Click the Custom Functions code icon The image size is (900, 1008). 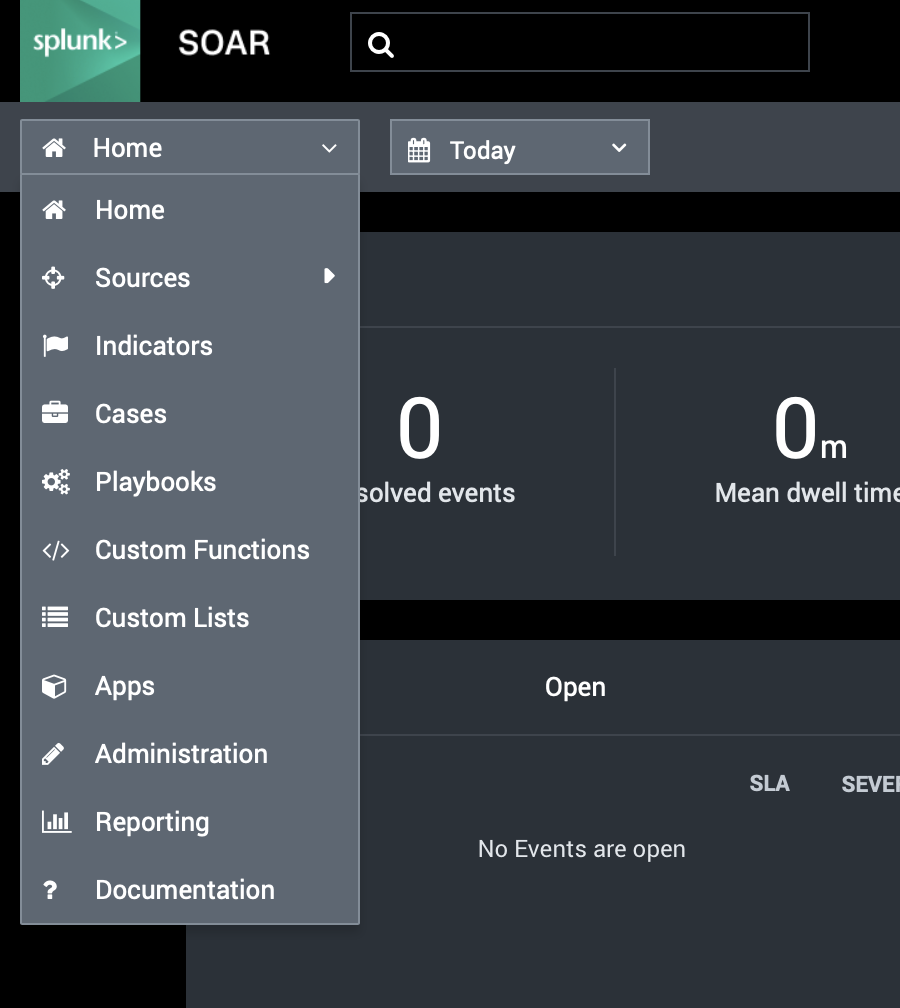55,550
